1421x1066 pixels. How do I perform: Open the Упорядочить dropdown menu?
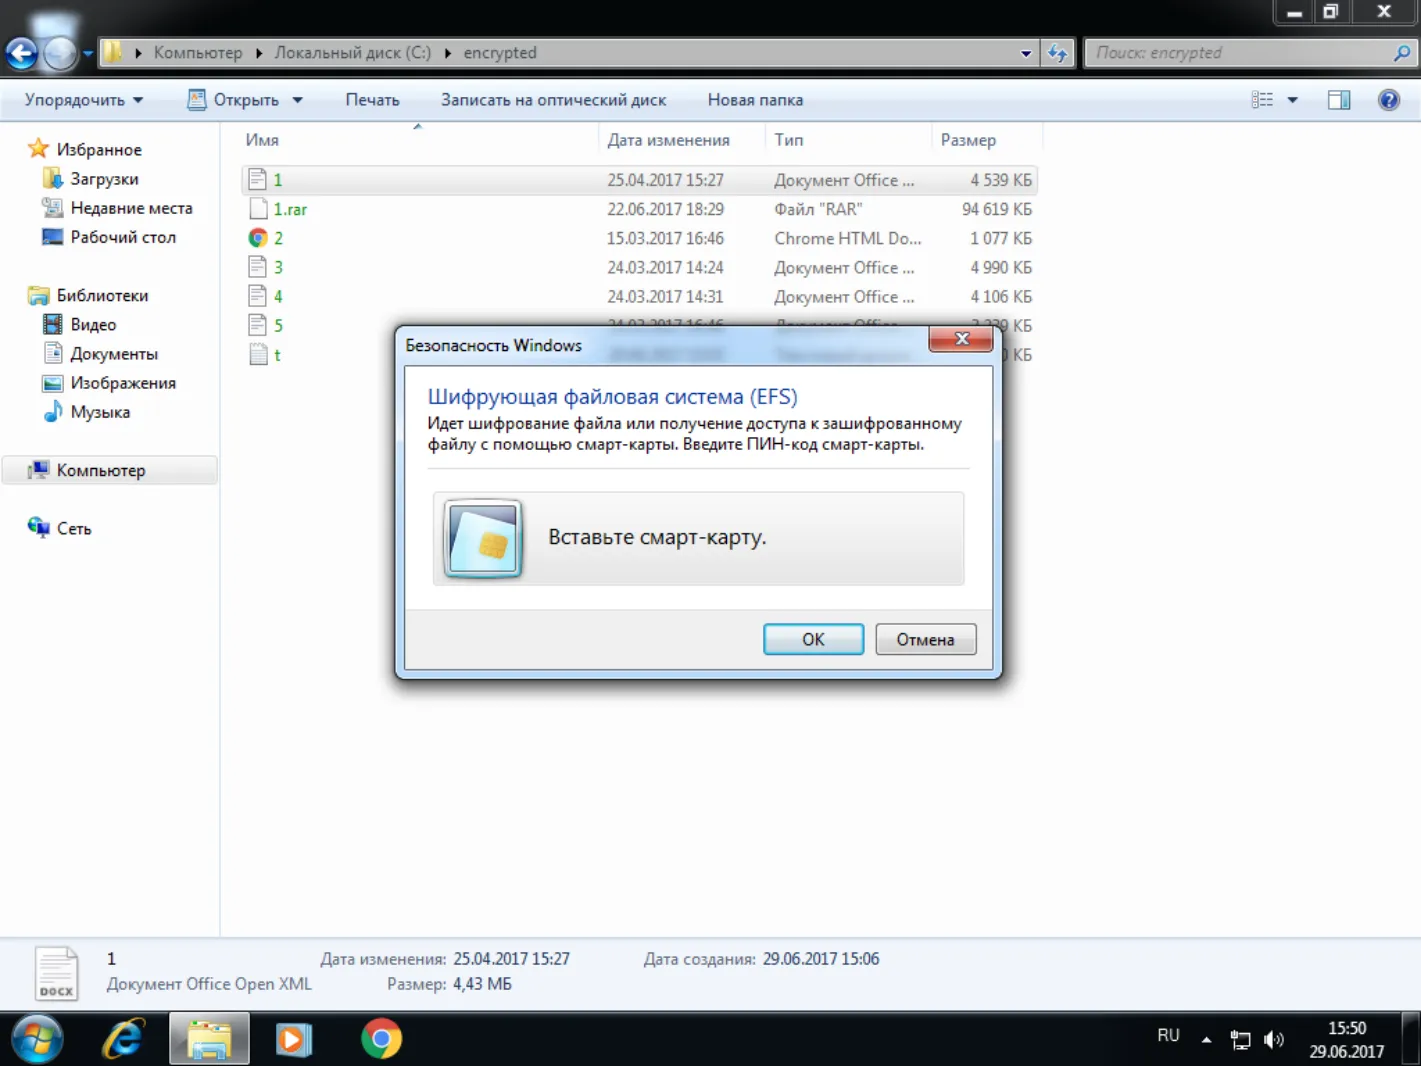tap(84, 100)
